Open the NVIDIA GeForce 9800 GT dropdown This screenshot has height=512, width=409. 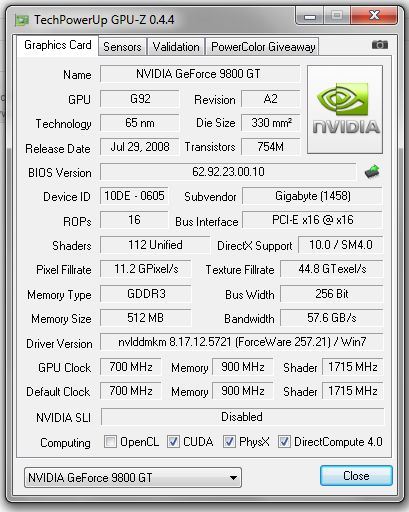coord(133,478)
